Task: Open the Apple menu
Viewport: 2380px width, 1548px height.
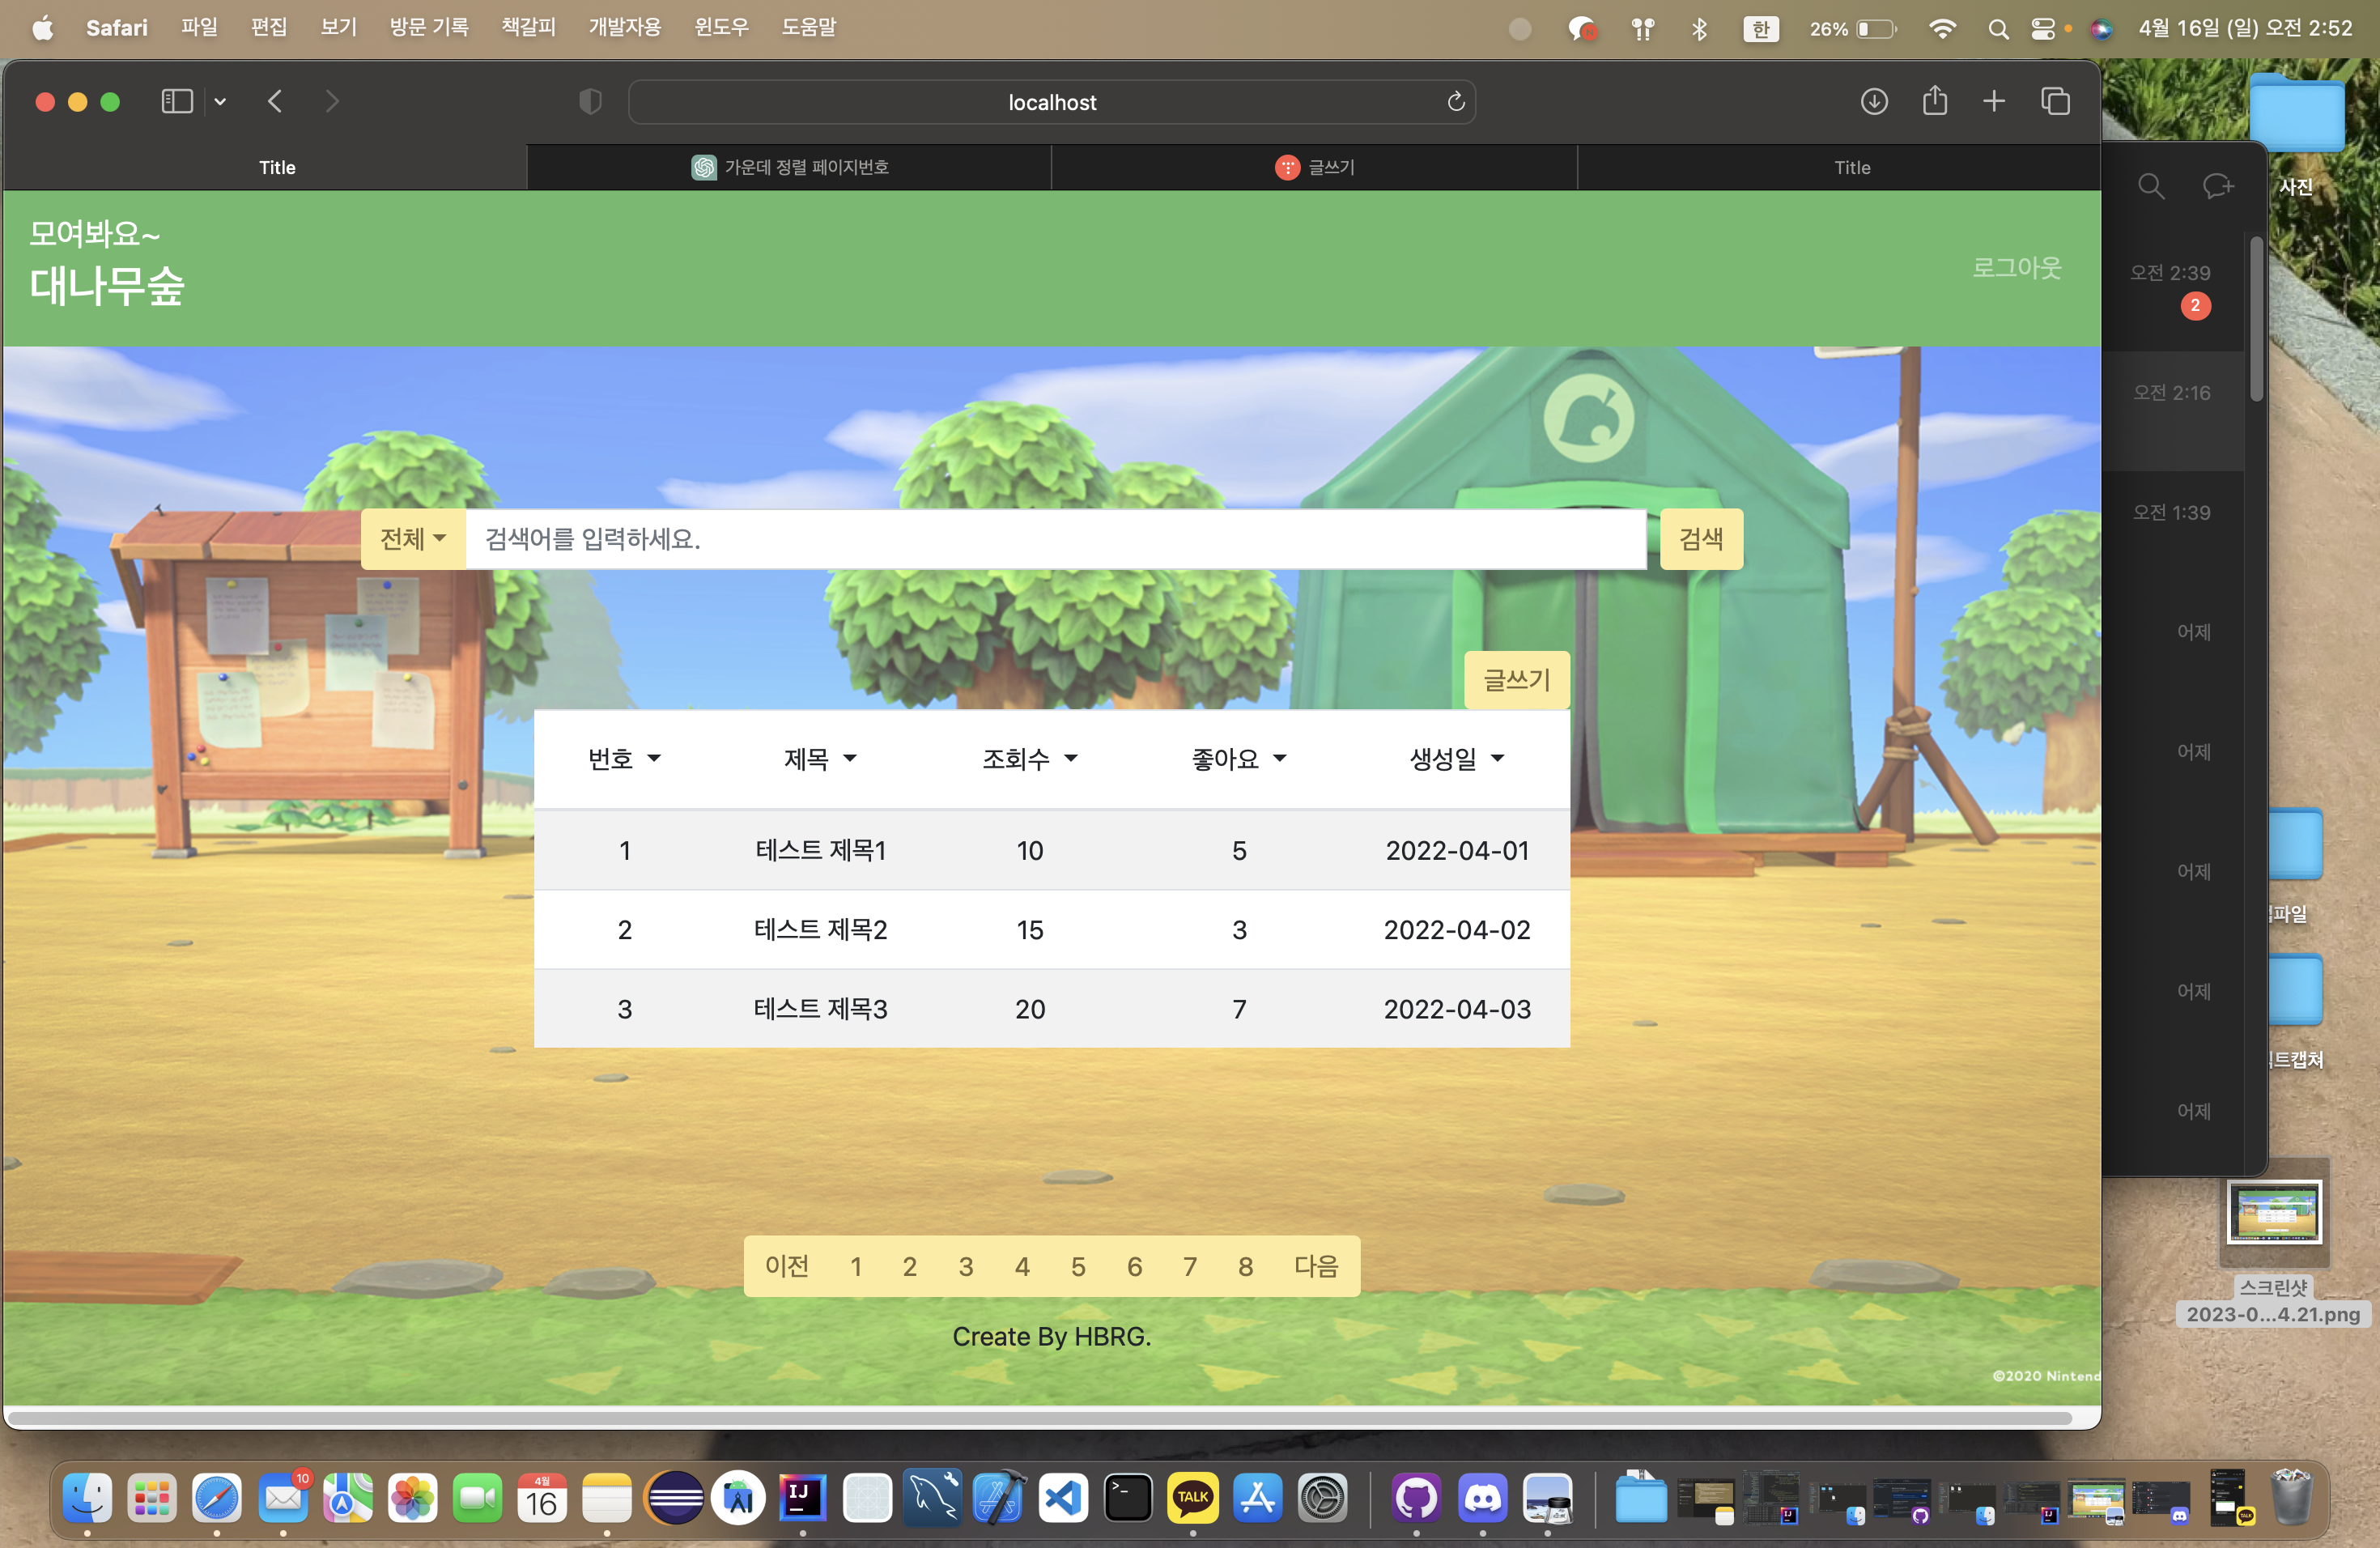Action: [x=42, y=28]
